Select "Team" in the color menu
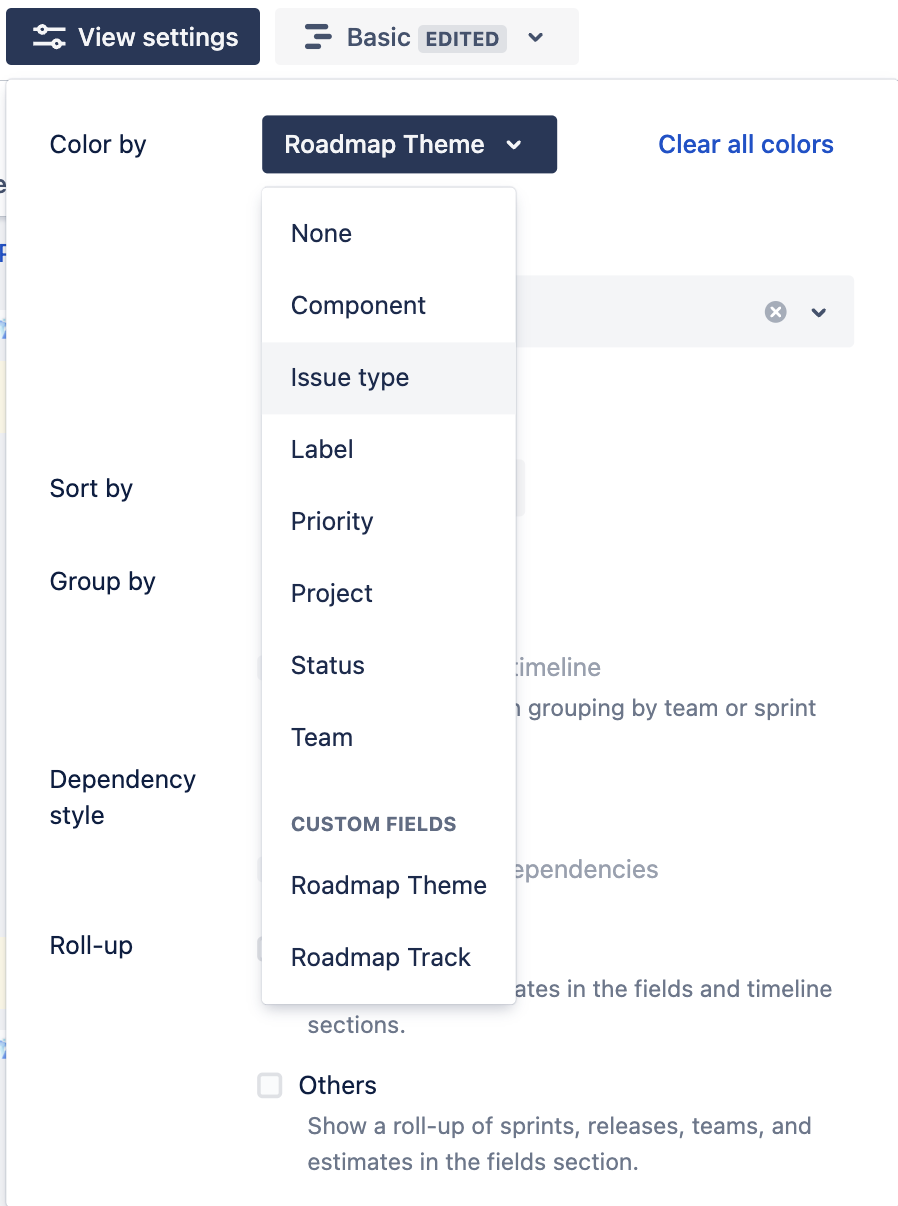 [x=322, y=737]
